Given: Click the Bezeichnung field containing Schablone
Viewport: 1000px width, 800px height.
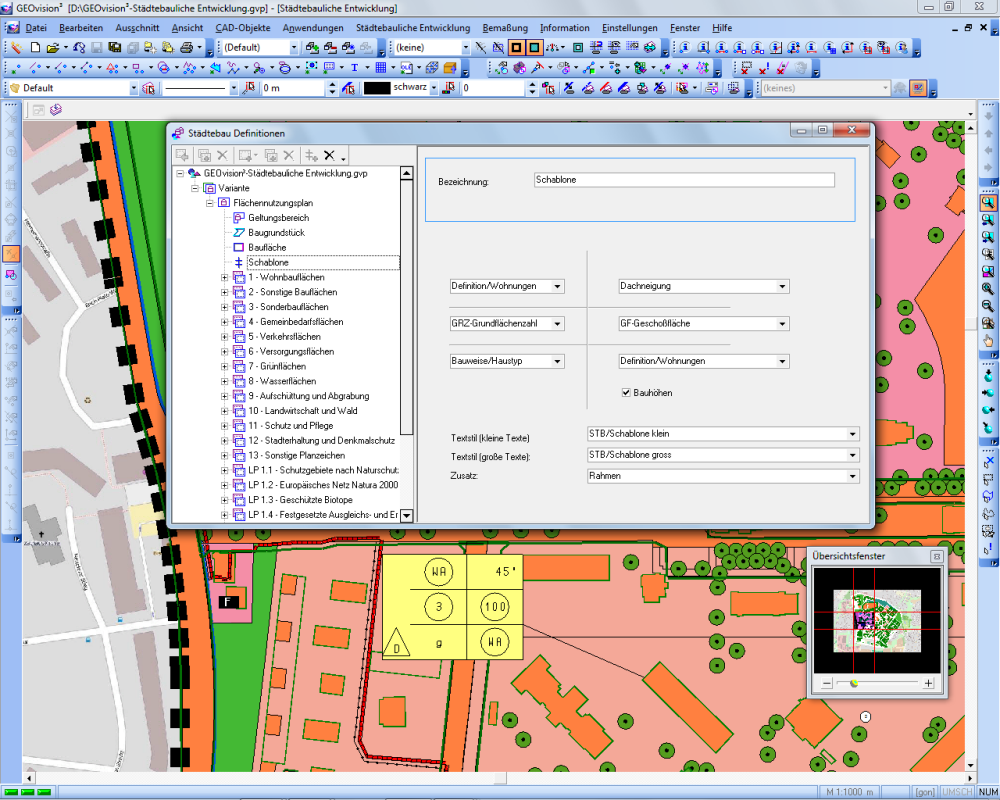Looking at the screenshot, I should pyautogui.click(x=684, y=180).
